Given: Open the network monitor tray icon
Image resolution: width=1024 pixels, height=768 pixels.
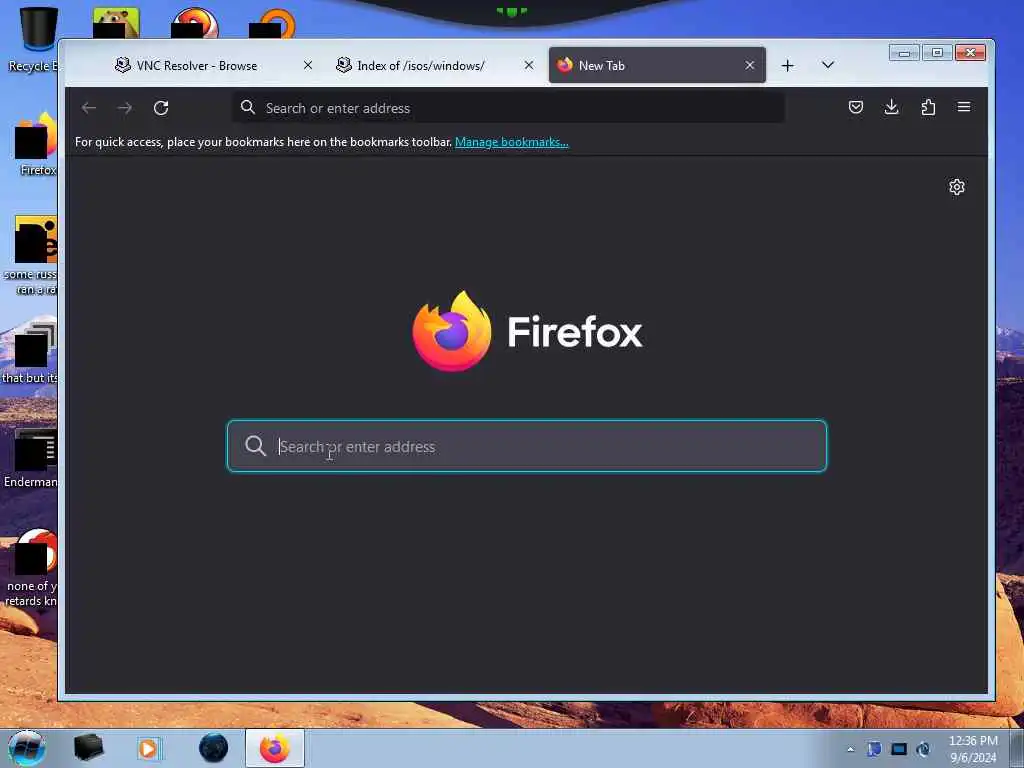Looking at the screenshot, I should 899,749.
